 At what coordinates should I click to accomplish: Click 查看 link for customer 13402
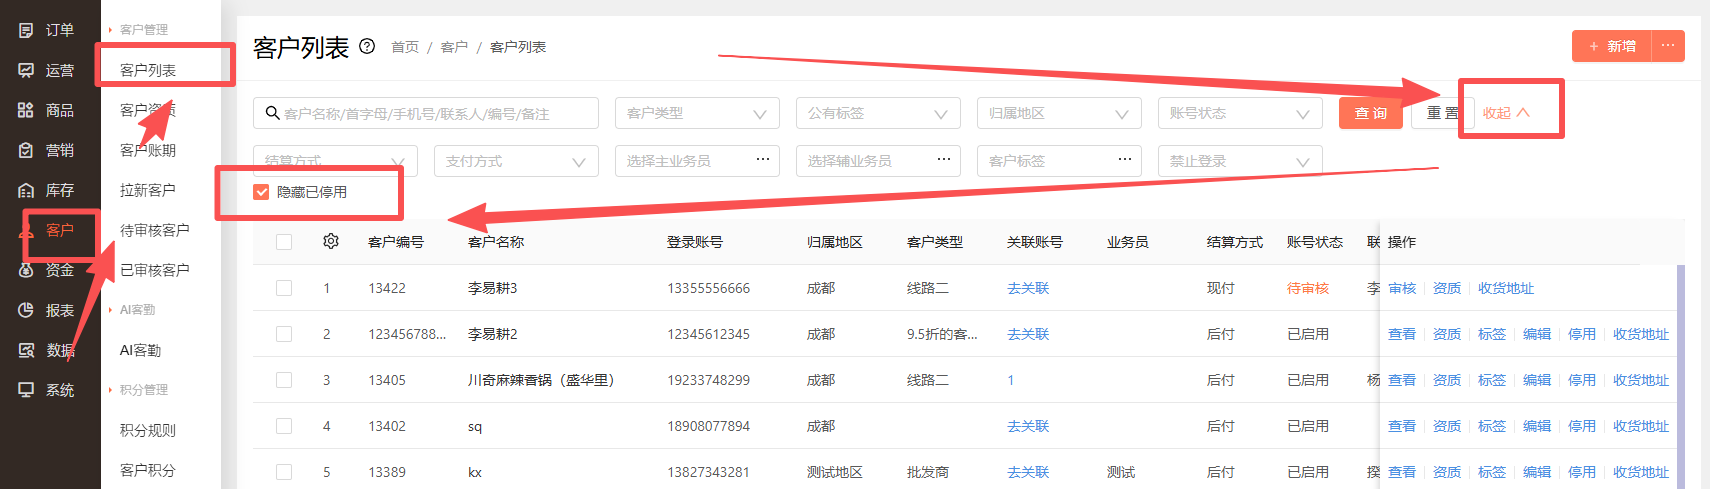(x=1402, y=426)
